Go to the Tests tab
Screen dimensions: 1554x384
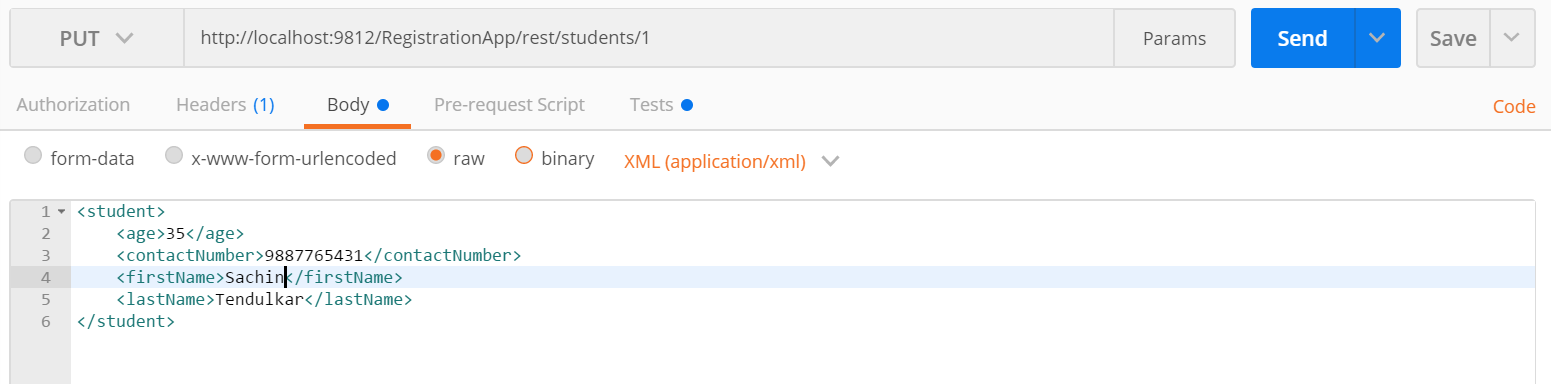coord(660,104)
